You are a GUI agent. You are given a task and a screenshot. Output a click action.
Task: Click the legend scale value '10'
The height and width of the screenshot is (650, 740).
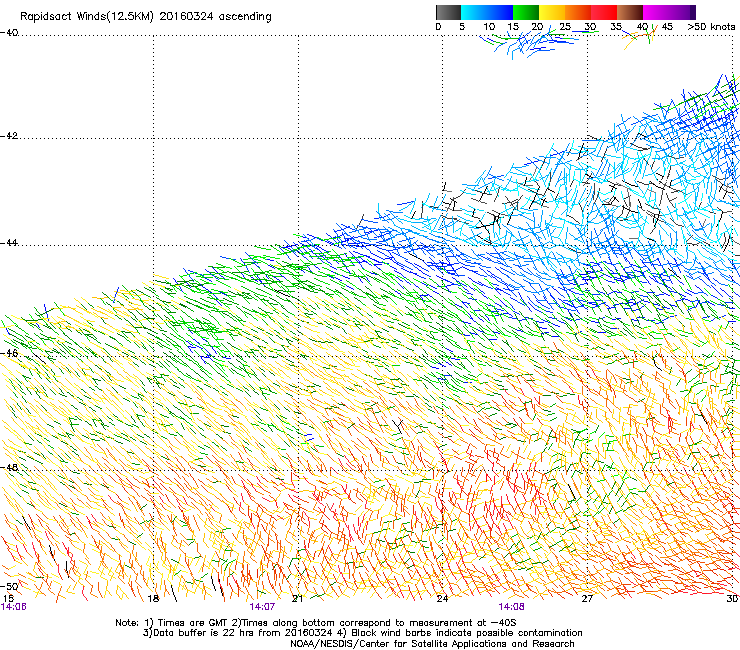click(489, 27)
